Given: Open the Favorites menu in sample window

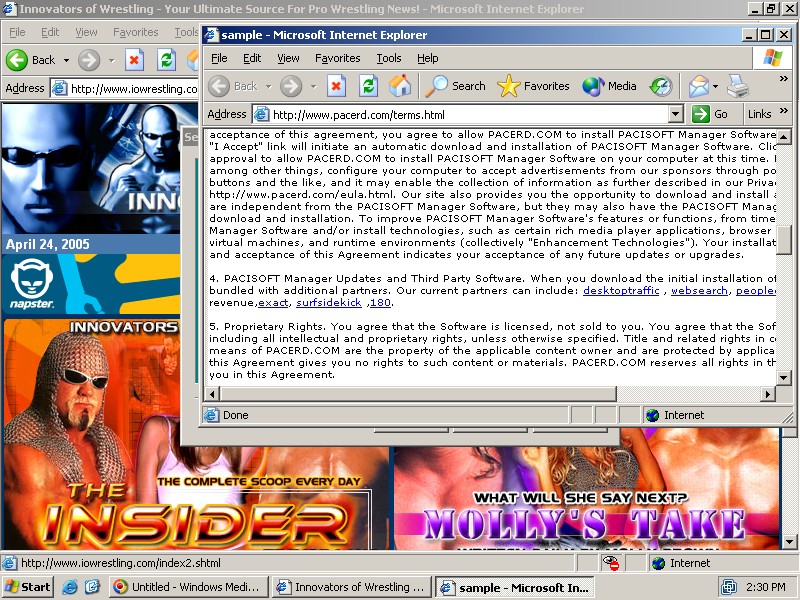Looking at the screenshot, I should coord(338,58).
